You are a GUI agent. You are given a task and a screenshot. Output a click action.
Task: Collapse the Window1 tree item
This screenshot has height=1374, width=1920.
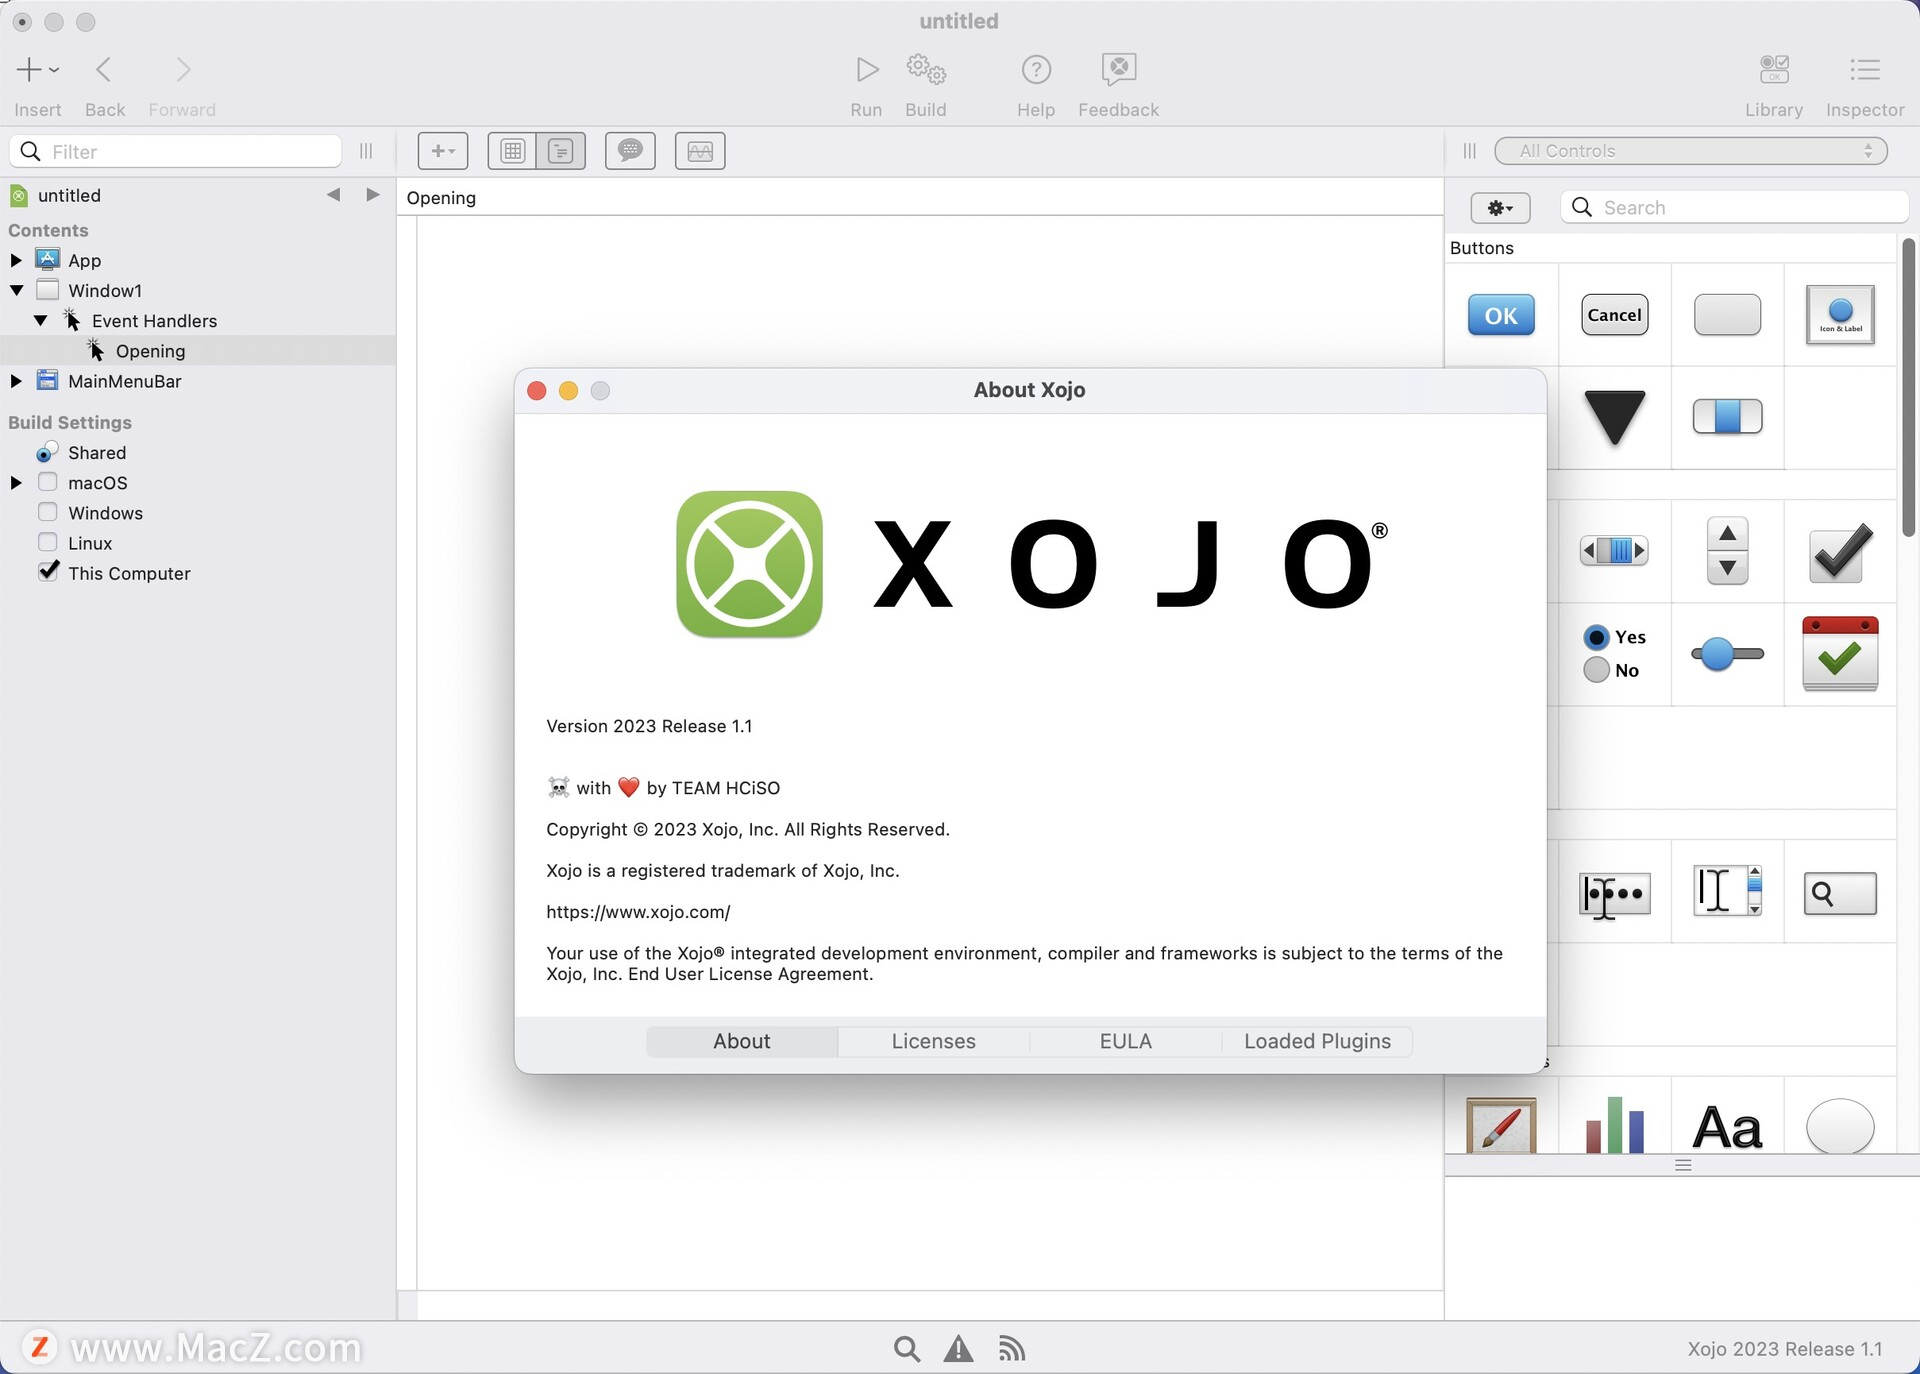pos(16,290)
